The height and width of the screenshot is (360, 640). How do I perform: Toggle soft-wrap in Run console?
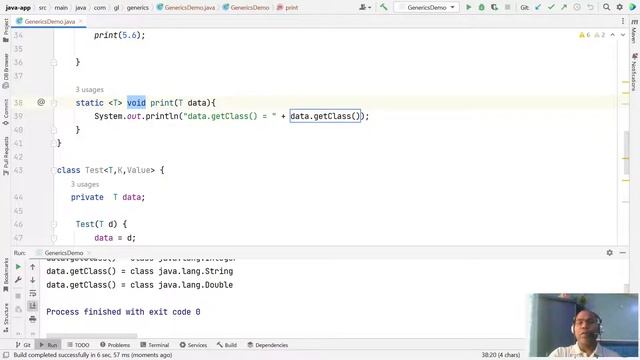point(33,293)
